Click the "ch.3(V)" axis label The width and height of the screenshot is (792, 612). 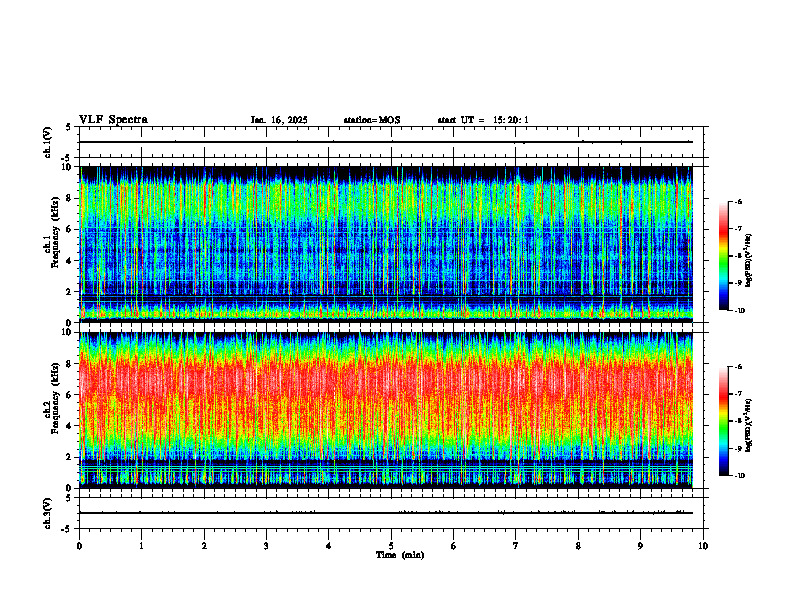tap(47, 513)
